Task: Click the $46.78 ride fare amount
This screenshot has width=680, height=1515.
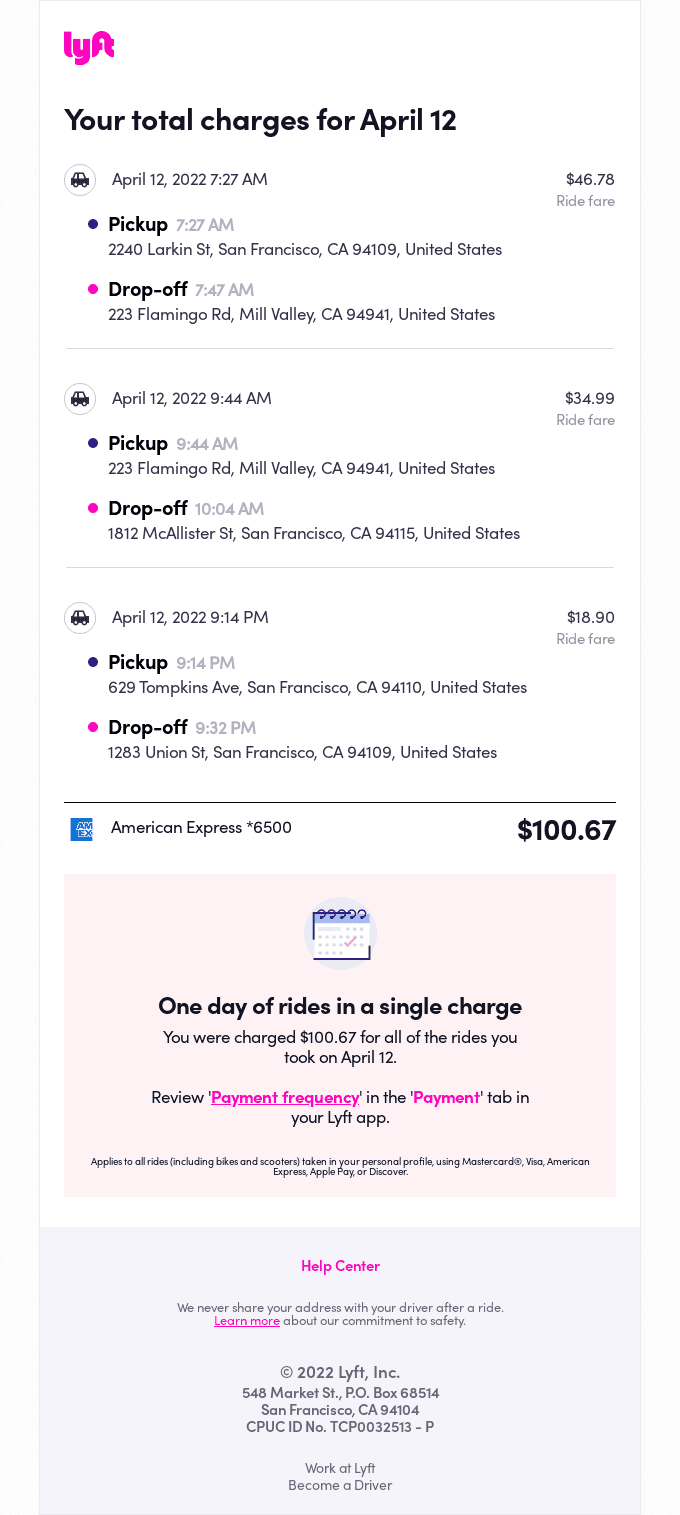Action: [590, 180]
